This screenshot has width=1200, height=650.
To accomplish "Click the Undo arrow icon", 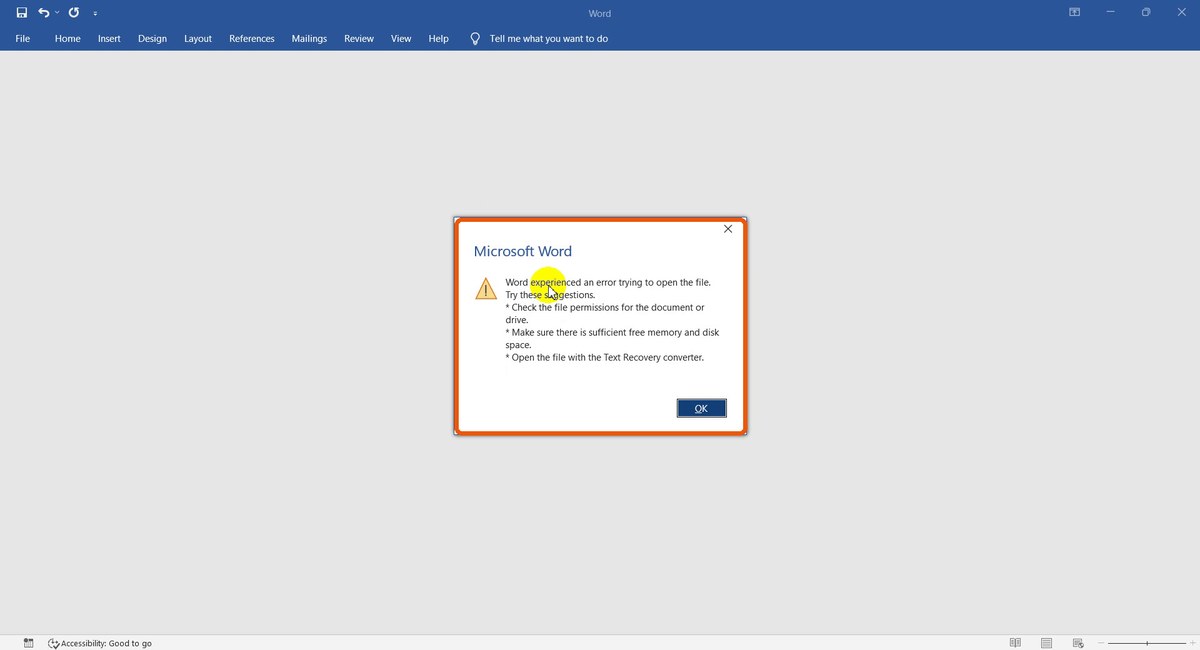I will point(43,13).
